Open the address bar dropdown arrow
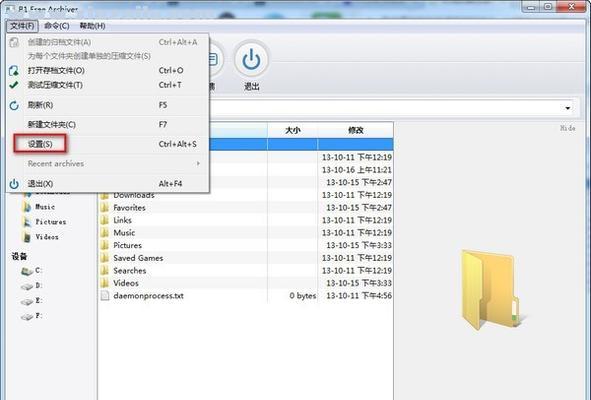This screenshot has width=591, height=400. (x=567, y=109)
